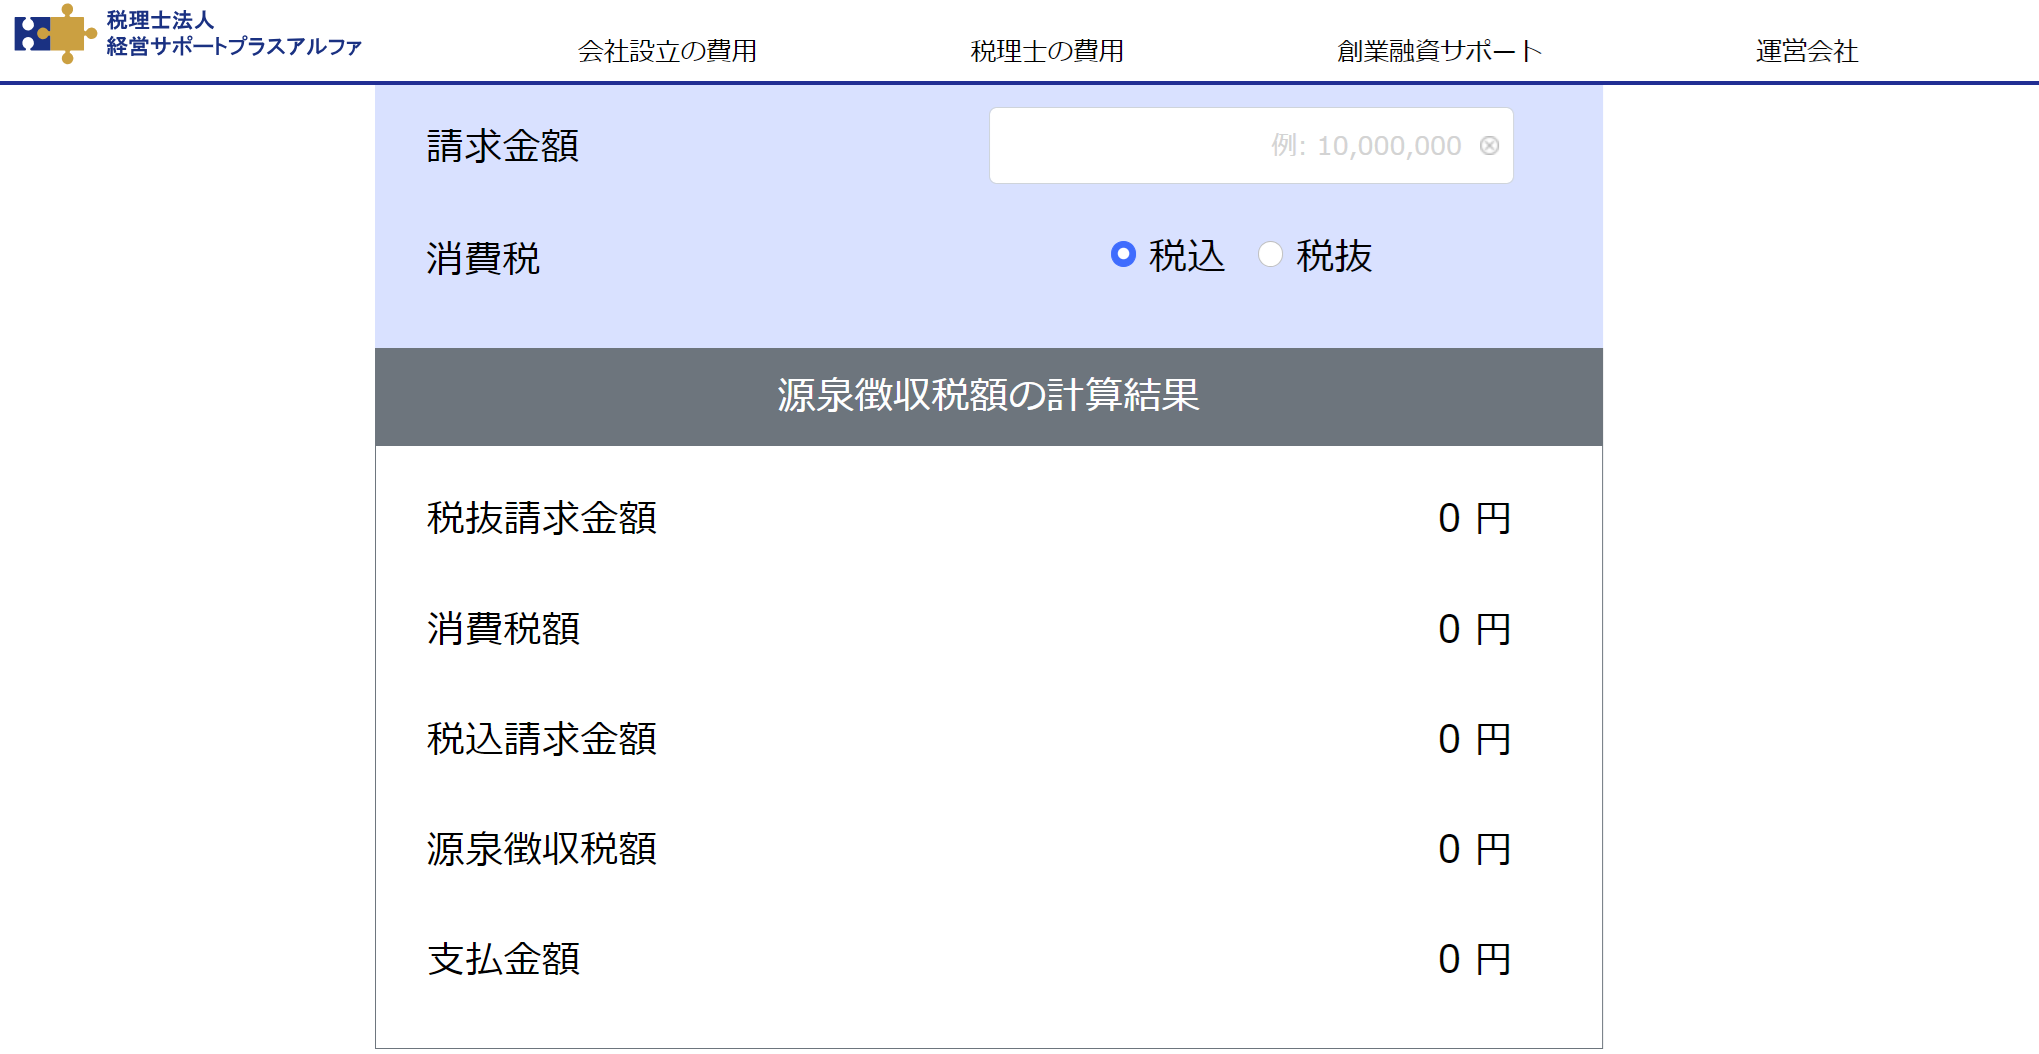Open the 会社設立の費用 menu item
The width and height of the screenshot is (2039, 1054).
click(x=667, y=51)
